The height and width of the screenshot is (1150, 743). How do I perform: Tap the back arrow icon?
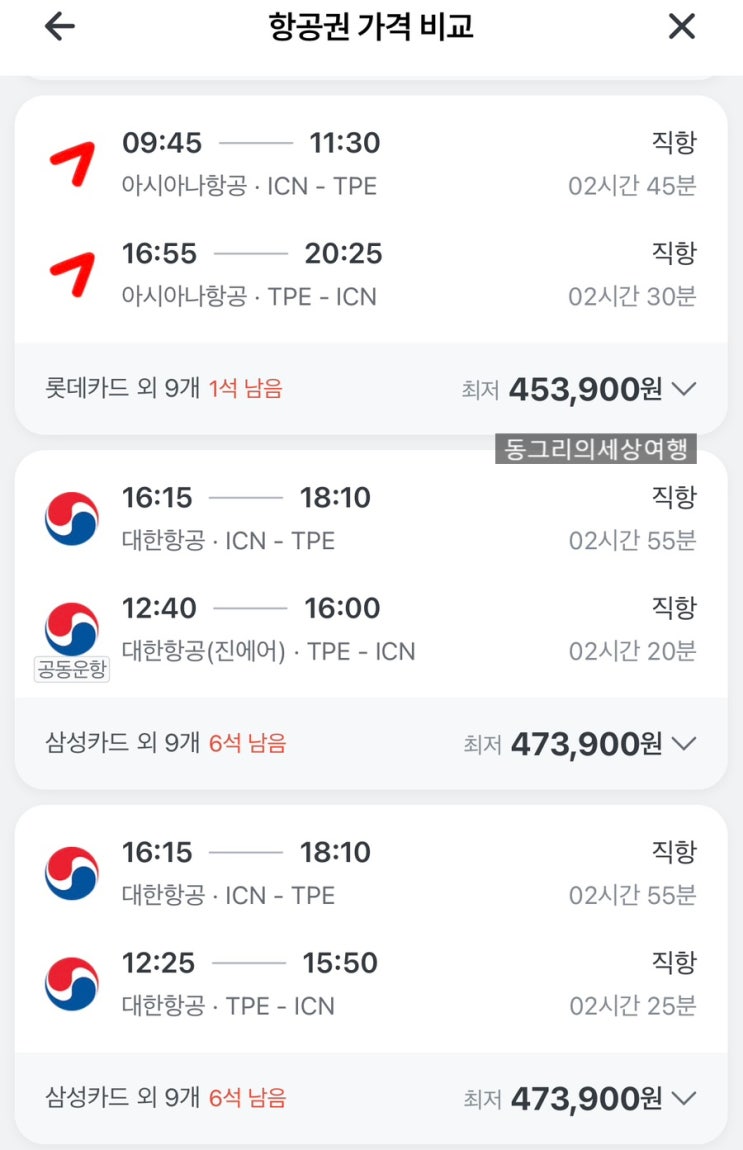pos(60,27)
